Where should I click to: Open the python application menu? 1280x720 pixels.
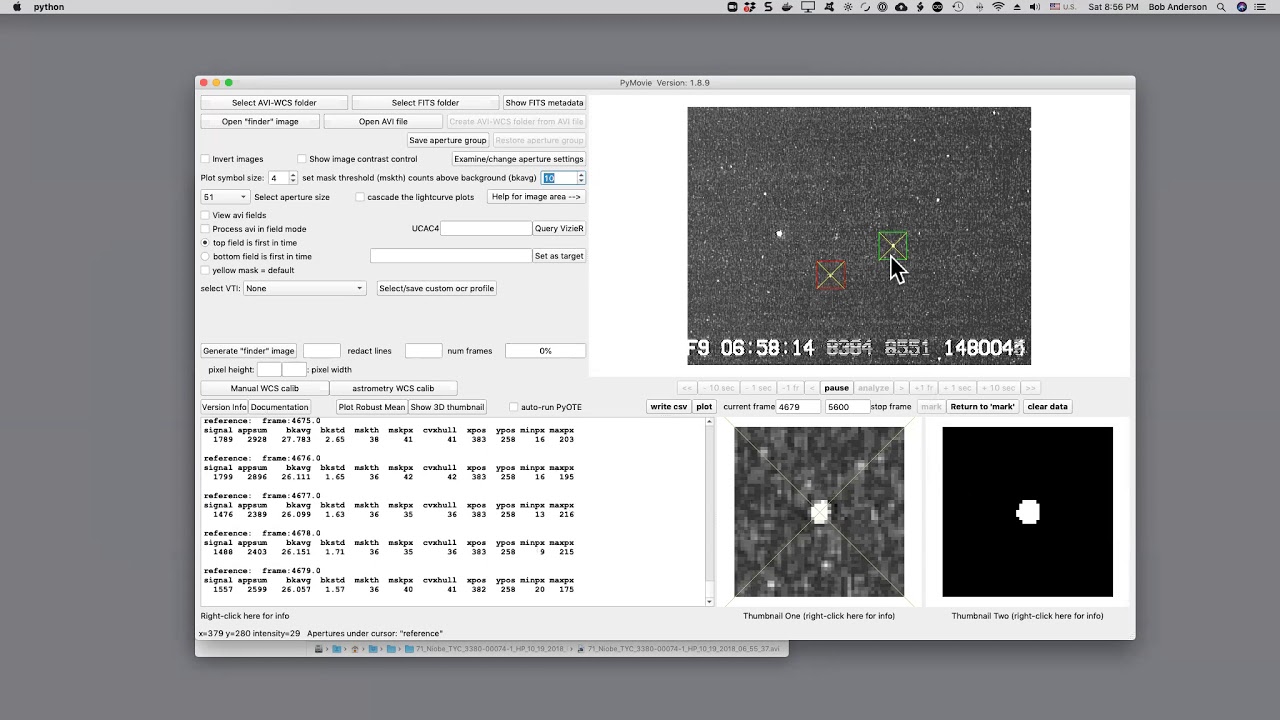point(48,7)
